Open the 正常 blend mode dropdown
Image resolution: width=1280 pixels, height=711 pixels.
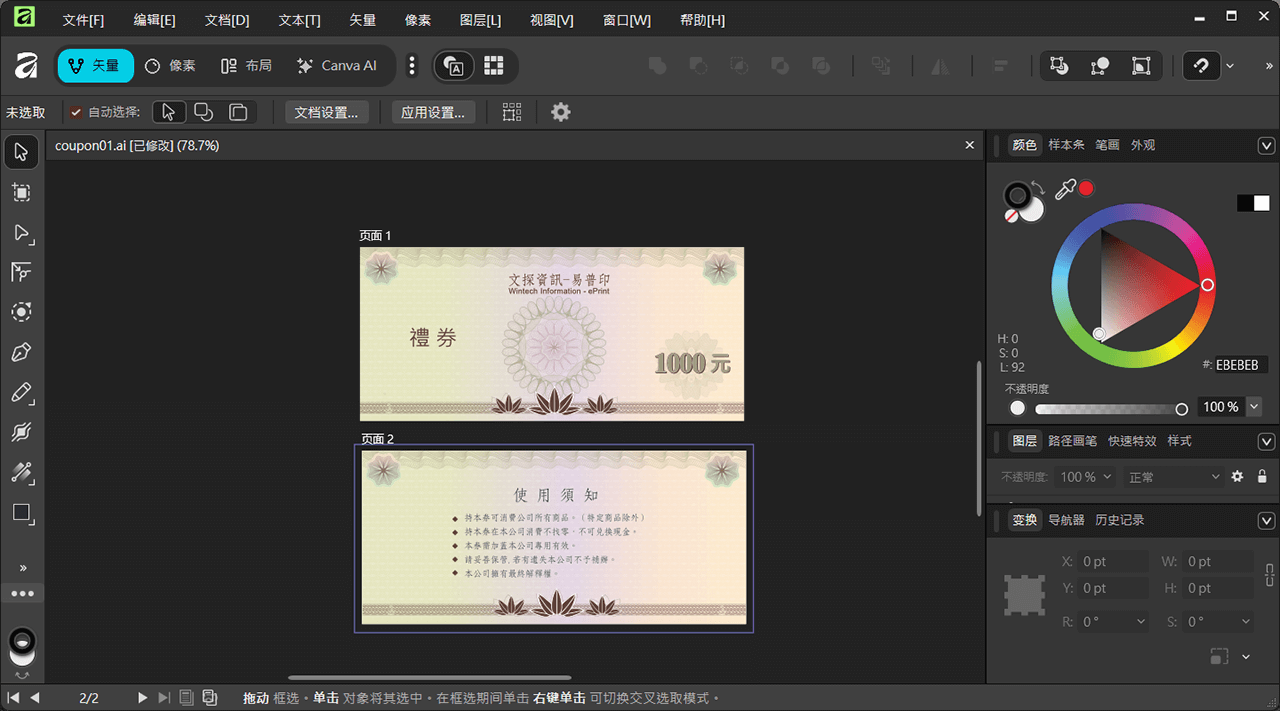point(1174,477)
